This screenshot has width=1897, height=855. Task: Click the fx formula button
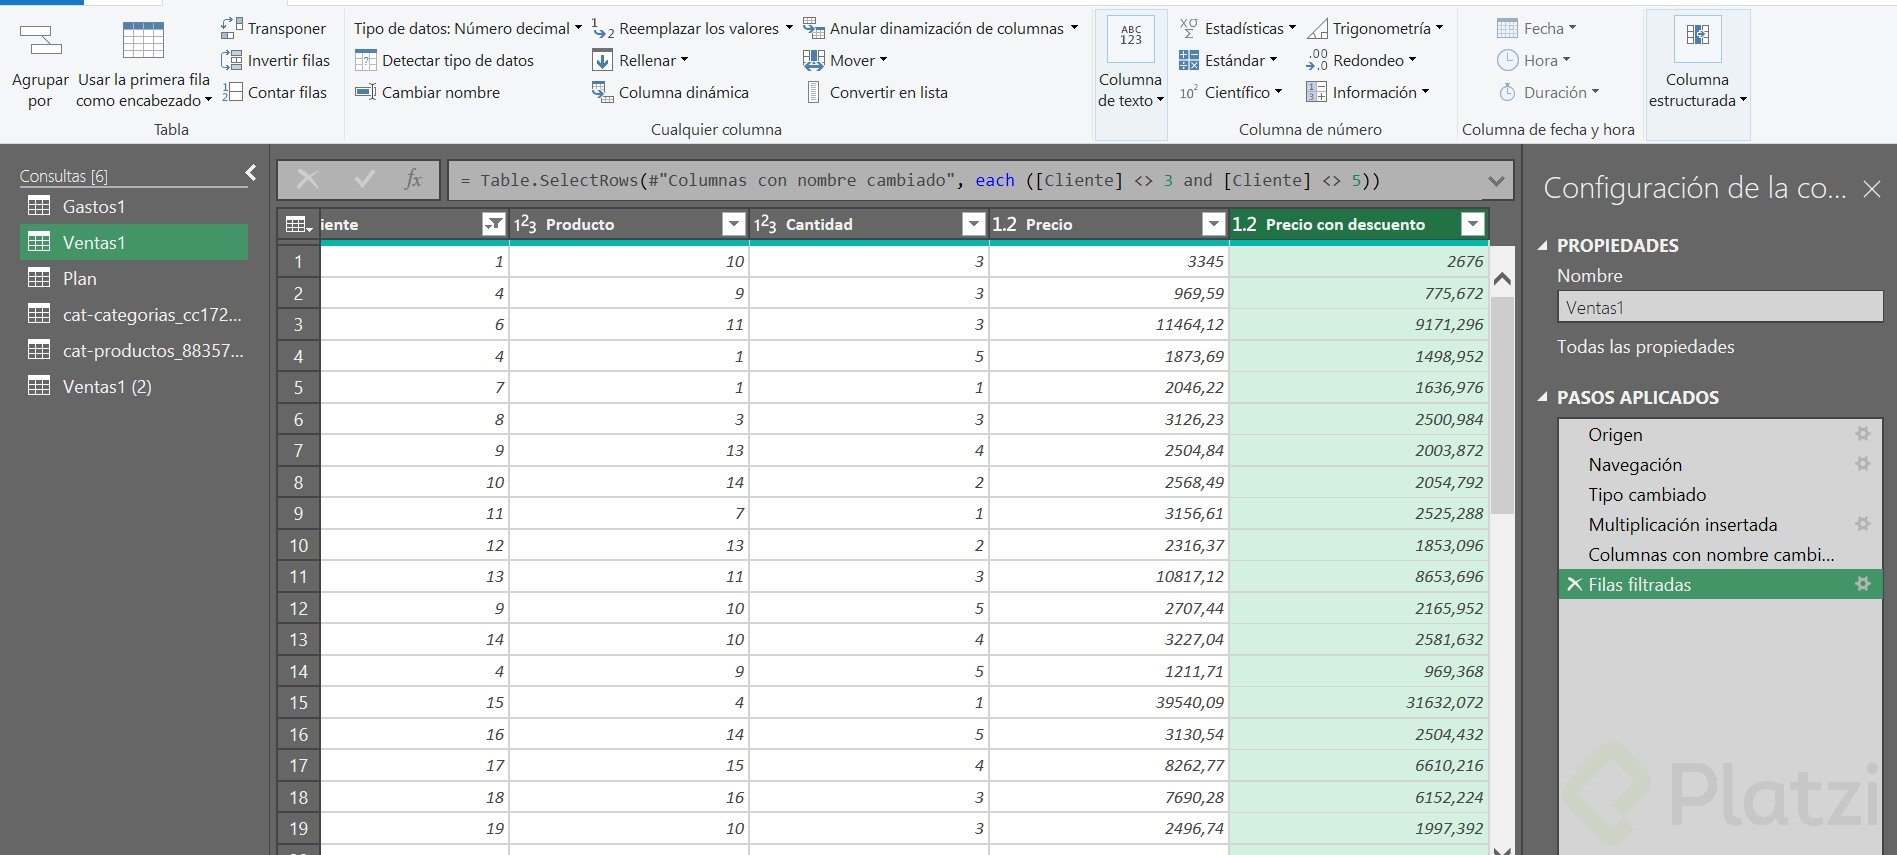413,180
